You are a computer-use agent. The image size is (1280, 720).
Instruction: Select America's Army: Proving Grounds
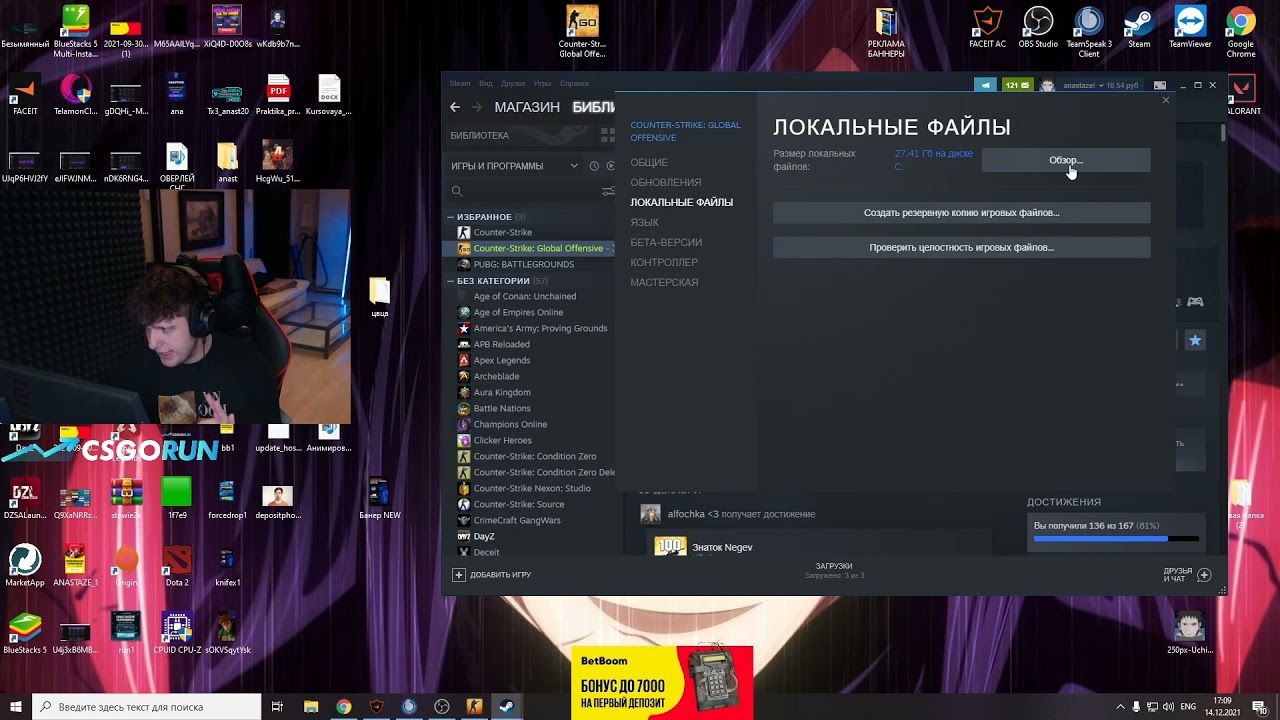530,328
